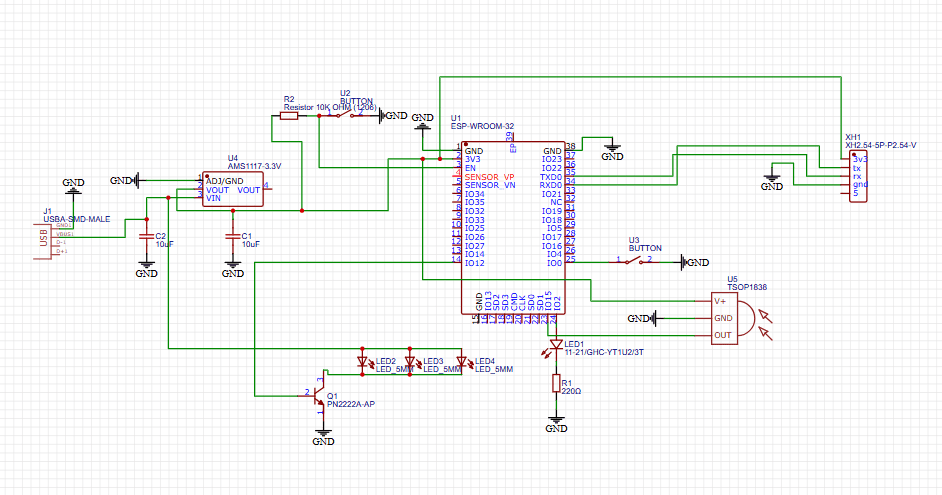Select the 10uF label of C1
Viewport: 942px width, 495px height.
pos(251,244)
